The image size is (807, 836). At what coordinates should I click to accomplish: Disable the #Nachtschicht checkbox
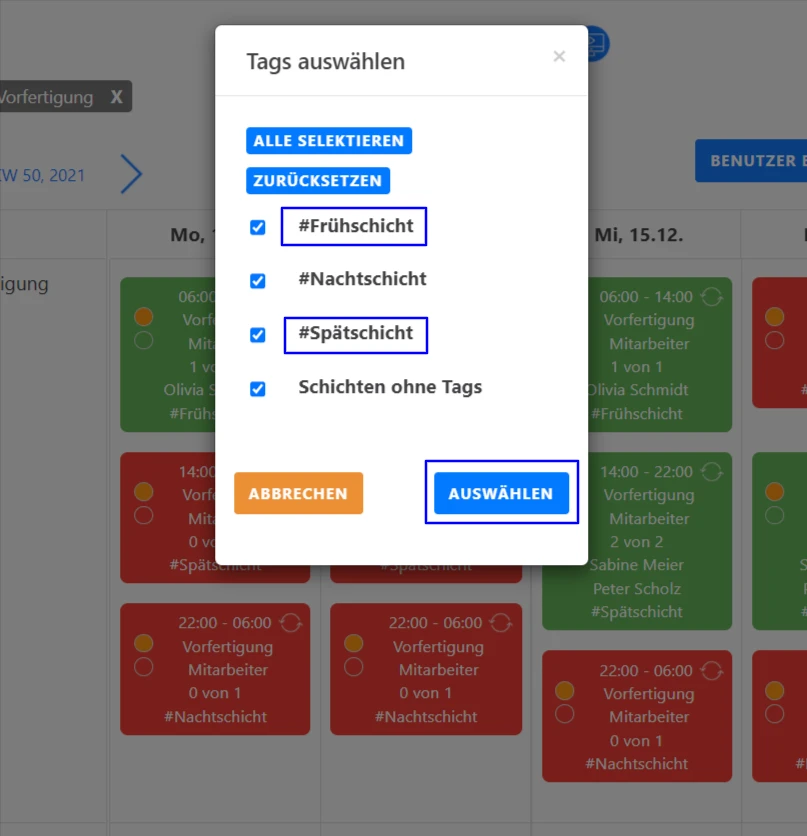(x=257, y=278)
